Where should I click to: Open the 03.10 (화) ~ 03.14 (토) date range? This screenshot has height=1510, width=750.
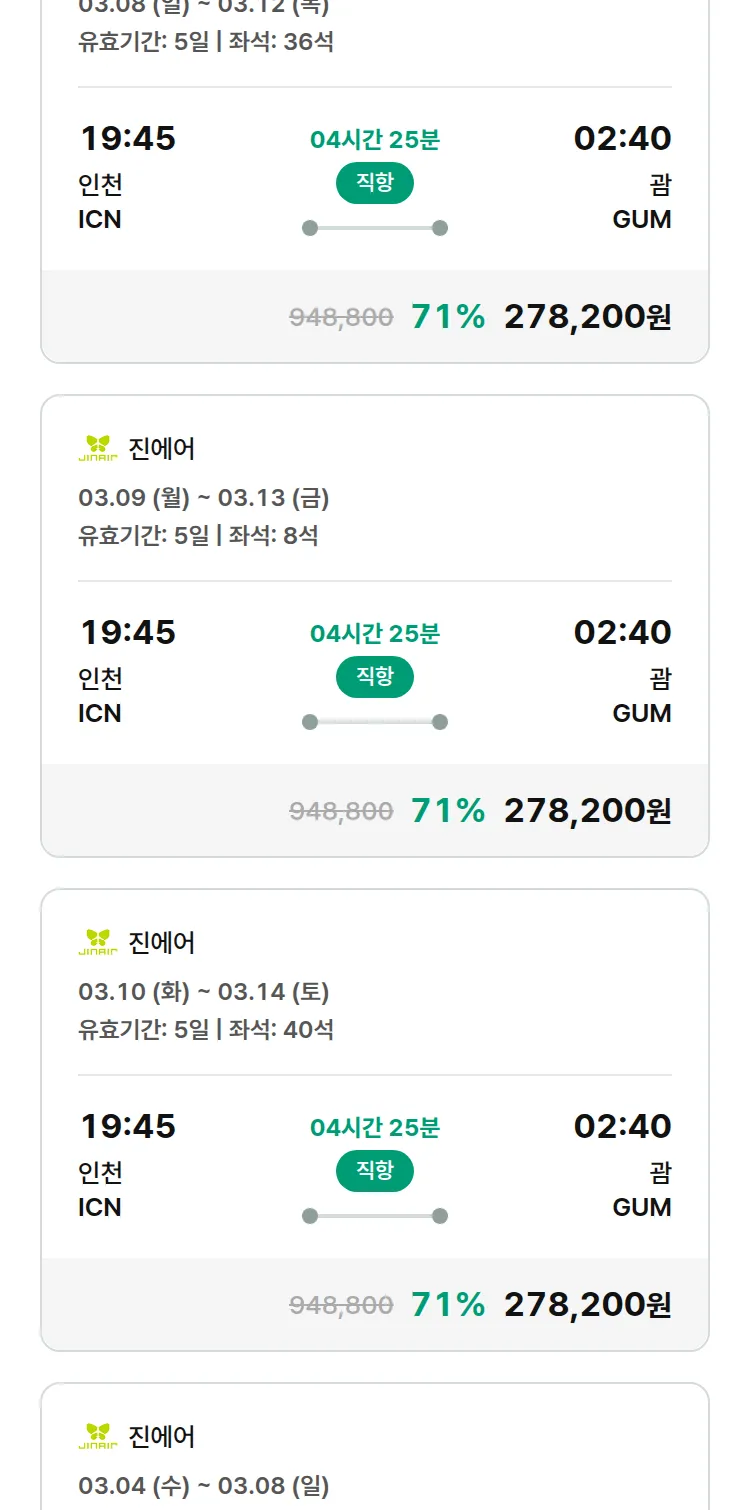point(204,992)
